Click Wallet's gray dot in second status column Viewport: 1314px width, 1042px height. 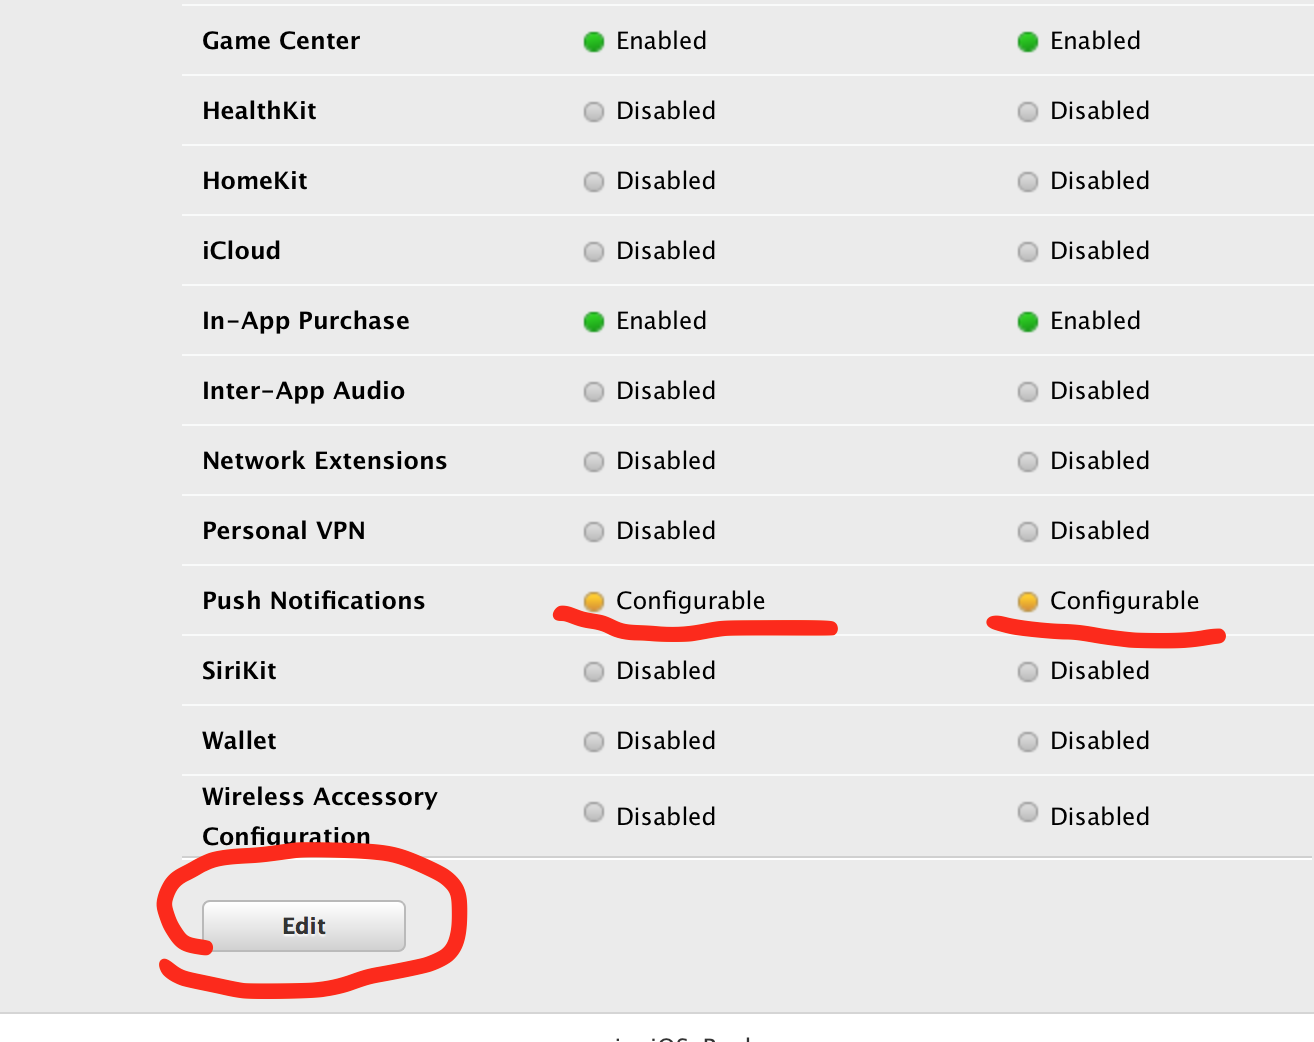1028,742
